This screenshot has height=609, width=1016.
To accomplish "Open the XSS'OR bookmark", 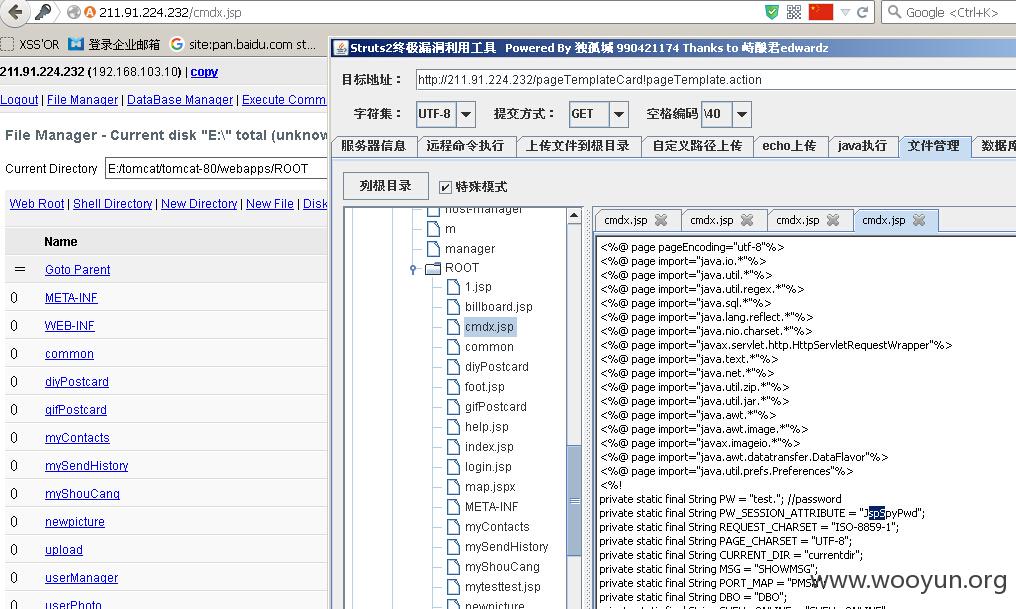I will coord(30,44).
